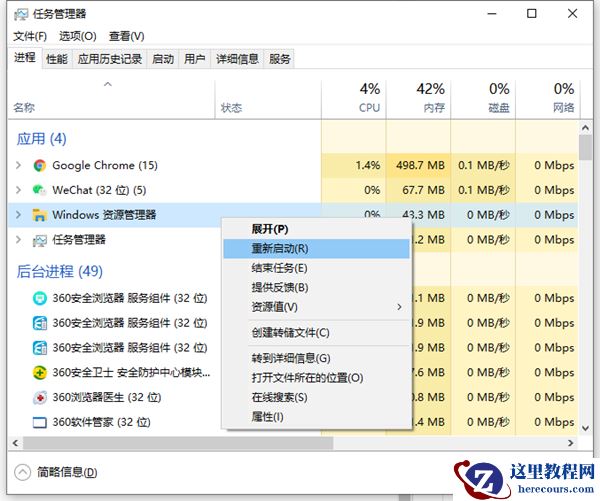Select the 360软件管家 (32 位) row text
Image resolution: width=600 pixels, height=501 pixels.
(101, 422)
